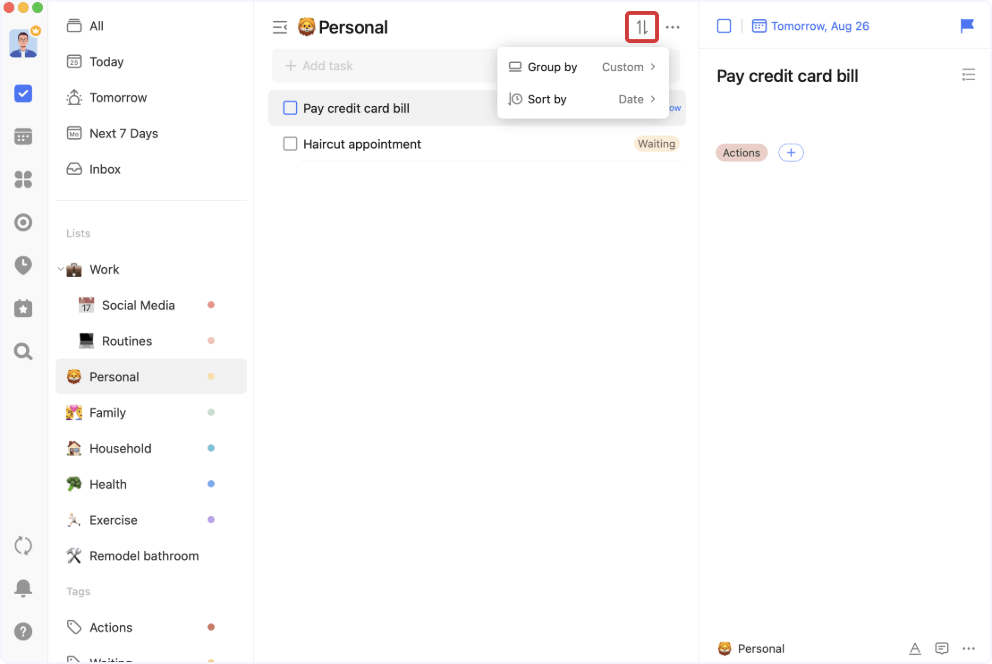Click the Sync arrows icon
Screen dimensions: 992x664
pos(23,545)
